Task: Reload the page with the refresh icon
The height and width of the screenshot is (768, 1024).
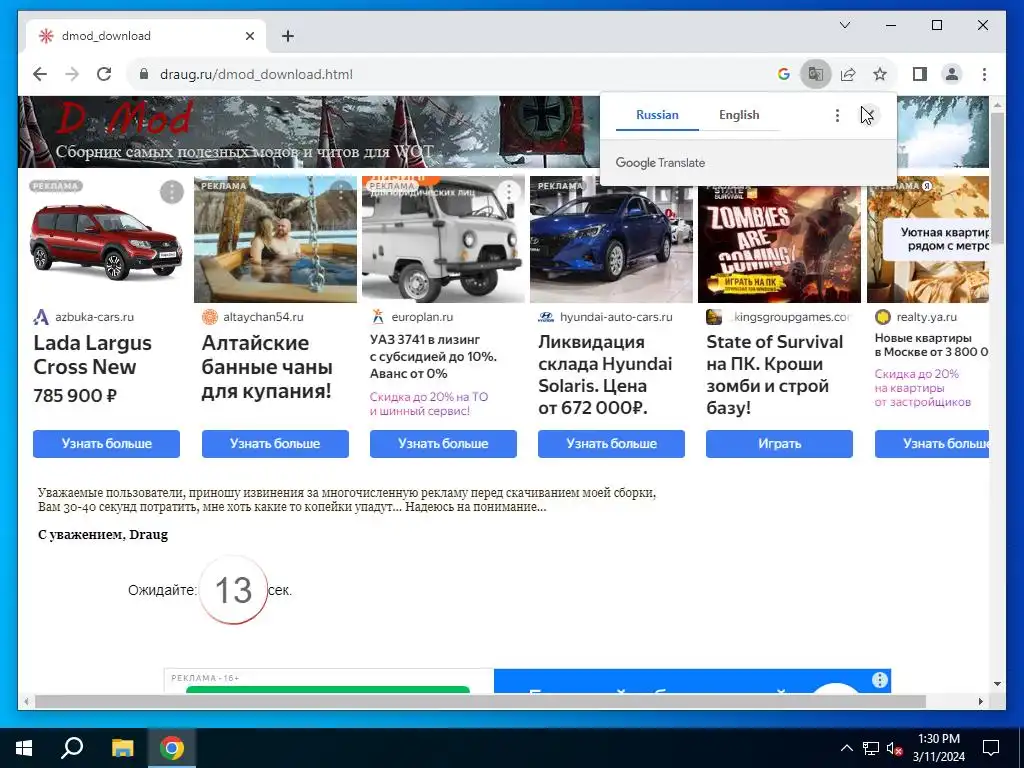Action: [104, 74]
